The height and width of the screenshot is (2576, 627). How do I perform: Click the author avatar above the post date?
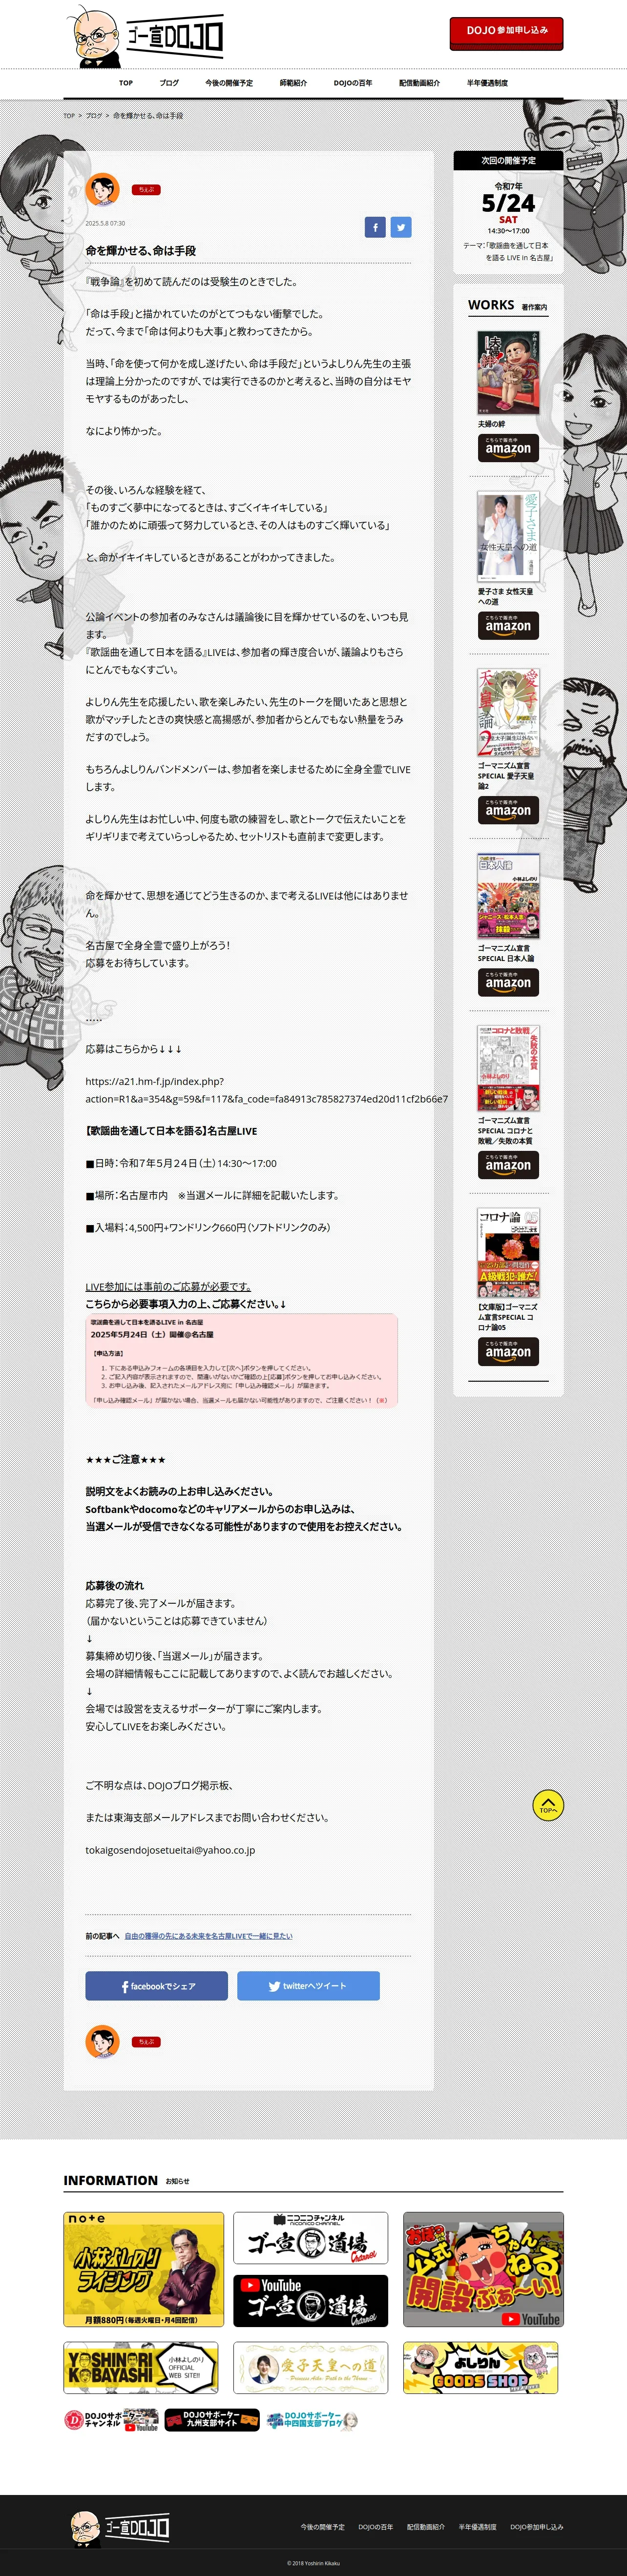tap(102, 189)
